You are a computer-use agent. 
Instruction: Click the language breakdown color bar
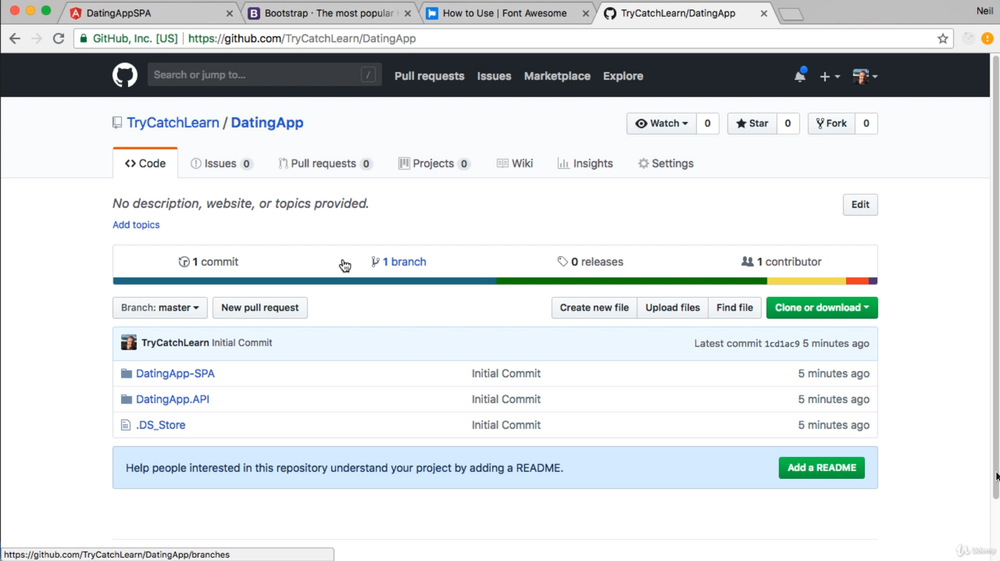coord(495,280)
